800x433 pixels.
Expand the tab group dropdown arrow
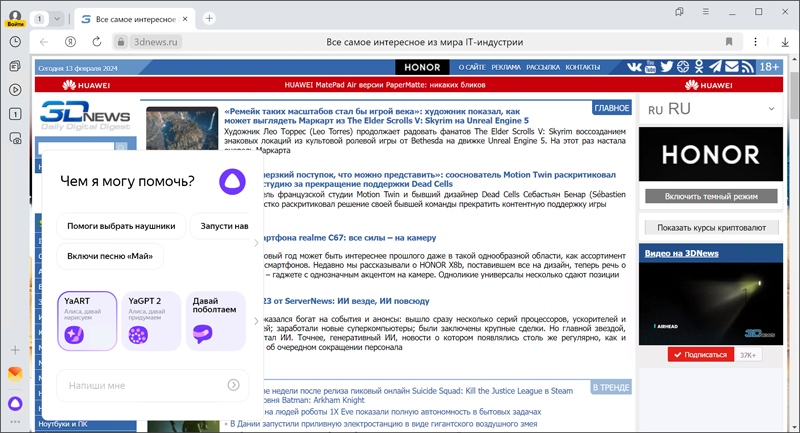[57, 19]
